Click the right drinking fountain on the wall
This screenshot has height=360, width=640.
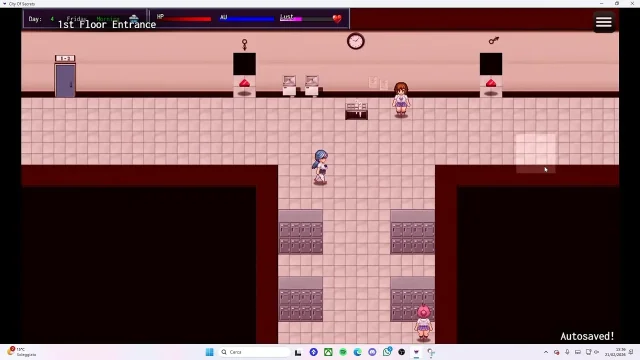(x=312, y=85)
